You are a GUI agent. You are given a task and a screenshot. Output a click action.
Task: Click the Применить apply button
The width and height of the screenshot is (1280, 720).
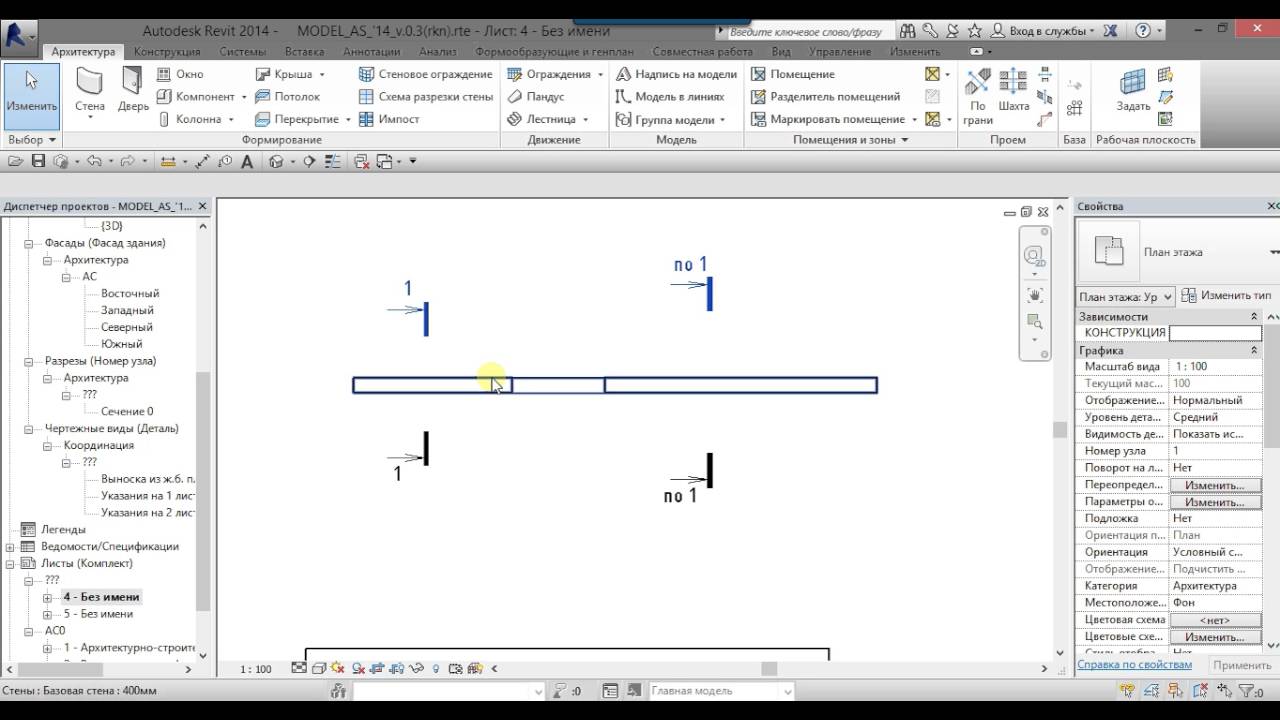1242,665
